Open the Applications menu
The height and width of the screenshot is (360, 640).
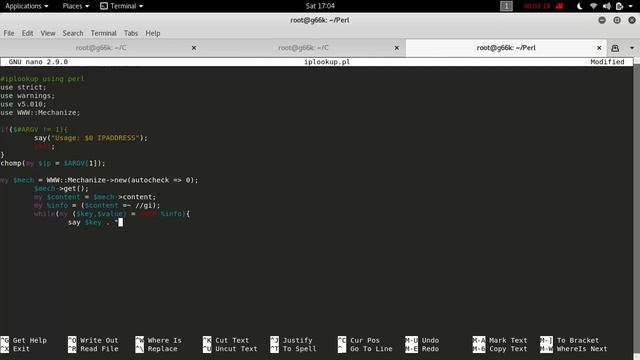tap(27, 6)
